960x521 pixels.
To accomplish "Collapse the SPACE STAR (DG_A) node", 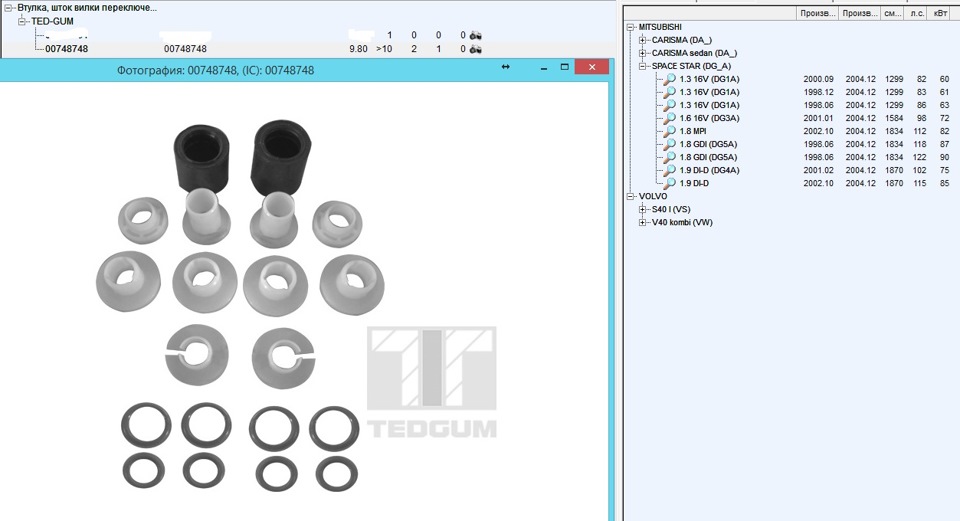I will (x=642, y=66).
